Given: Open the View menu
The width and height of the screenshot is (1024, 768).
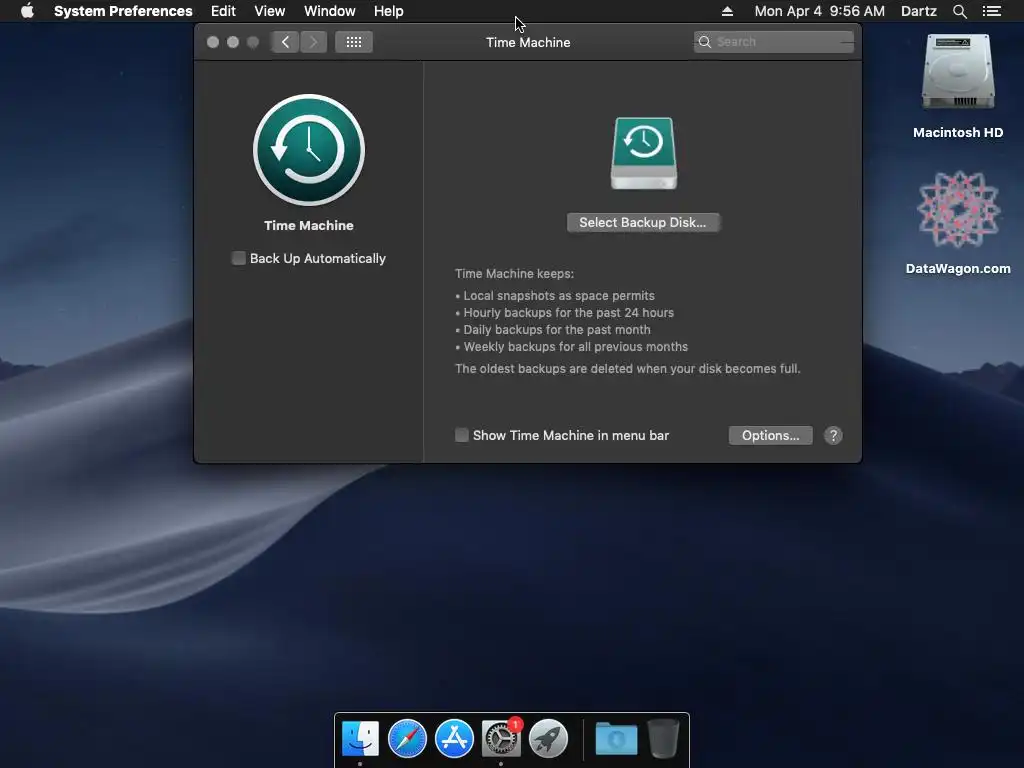Looking at the screenshot, I should [x=270, y=11].
